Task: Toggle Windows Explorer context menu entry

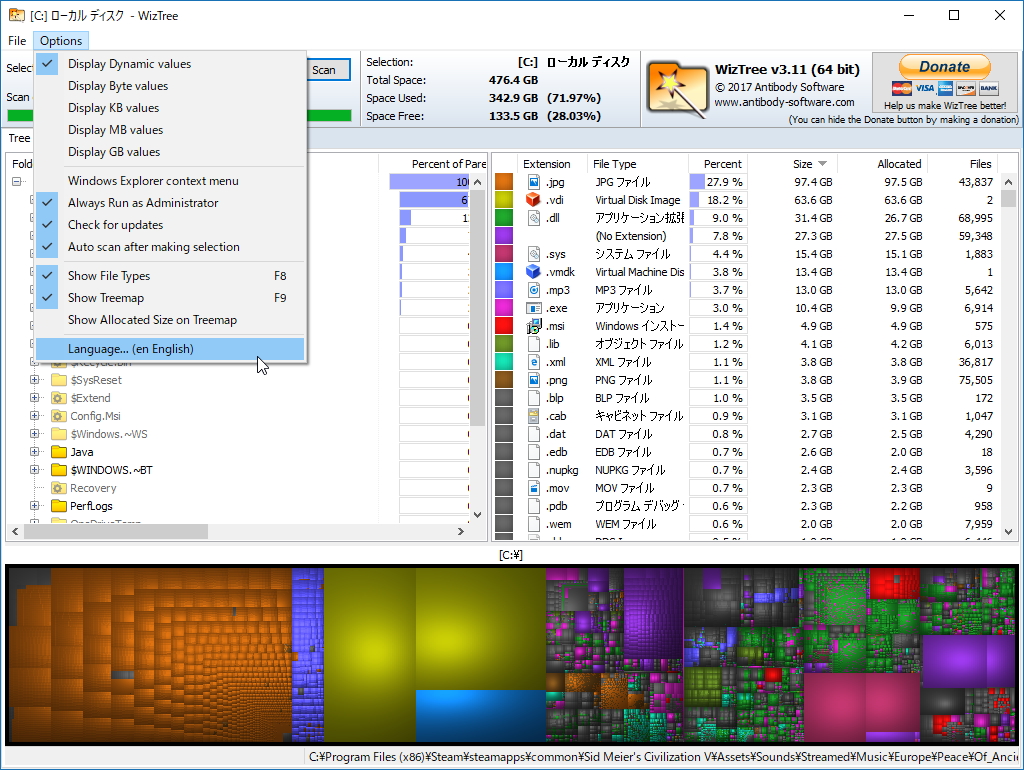Action: 170,181
